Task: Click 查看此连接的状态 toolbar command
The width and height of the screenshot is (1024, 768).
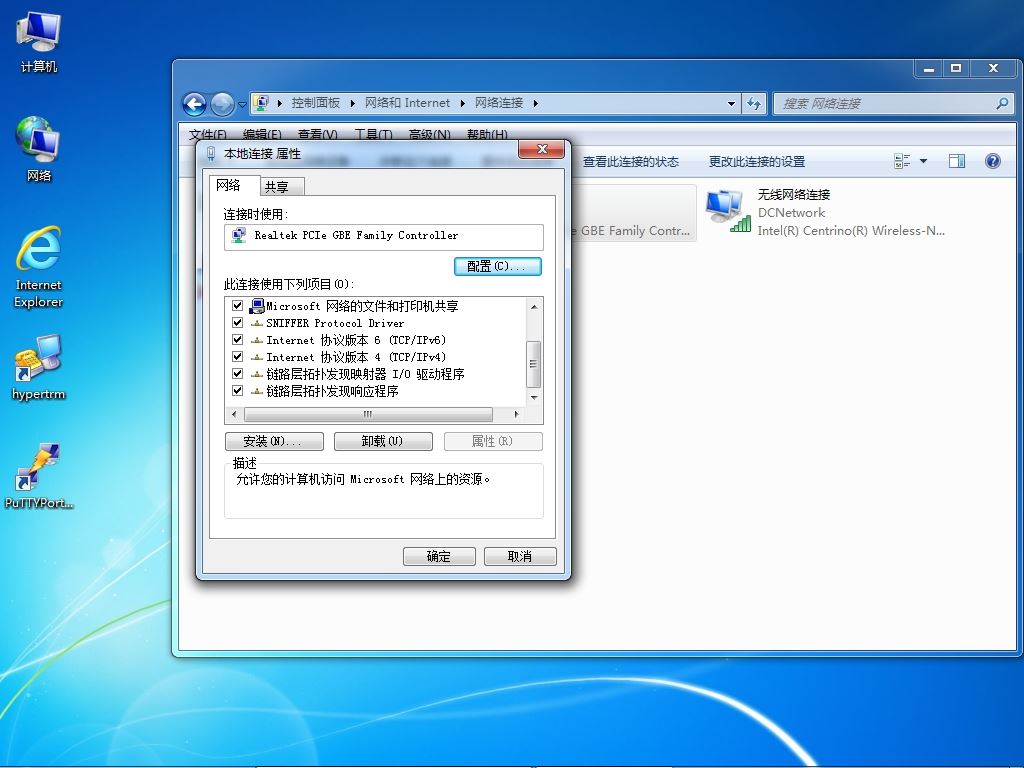Action: click(x=631, y=161)
